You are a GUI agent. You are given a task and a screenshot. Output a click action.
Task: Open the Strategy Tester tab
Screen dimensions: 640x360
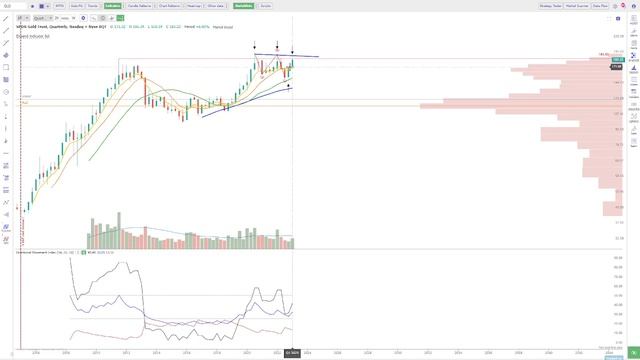coord(551,6)
